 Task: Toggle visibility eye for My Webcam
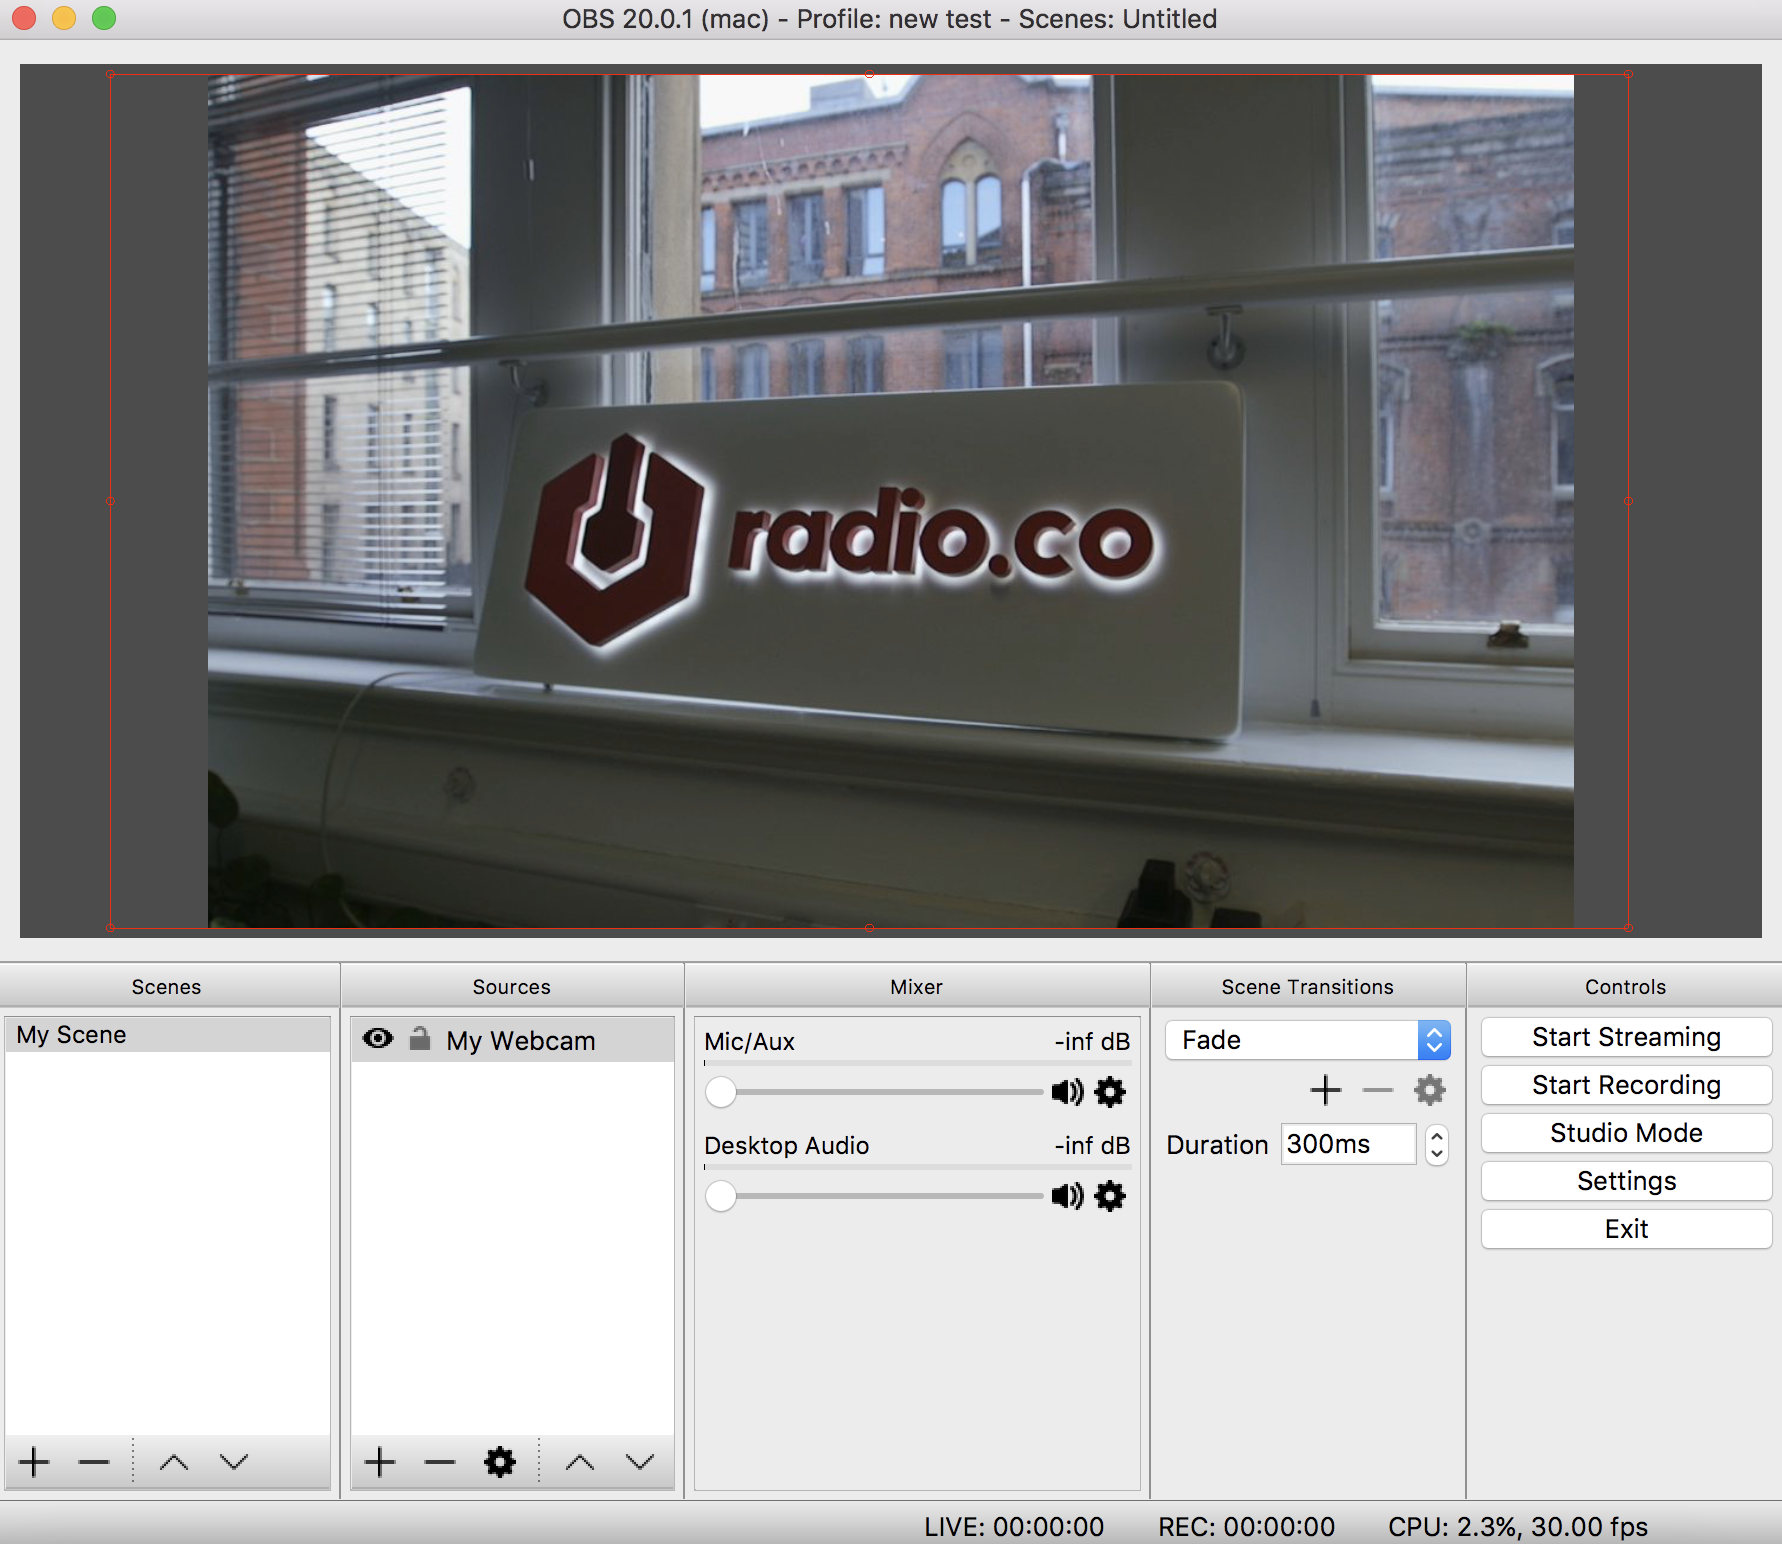tap(378, 1038)
